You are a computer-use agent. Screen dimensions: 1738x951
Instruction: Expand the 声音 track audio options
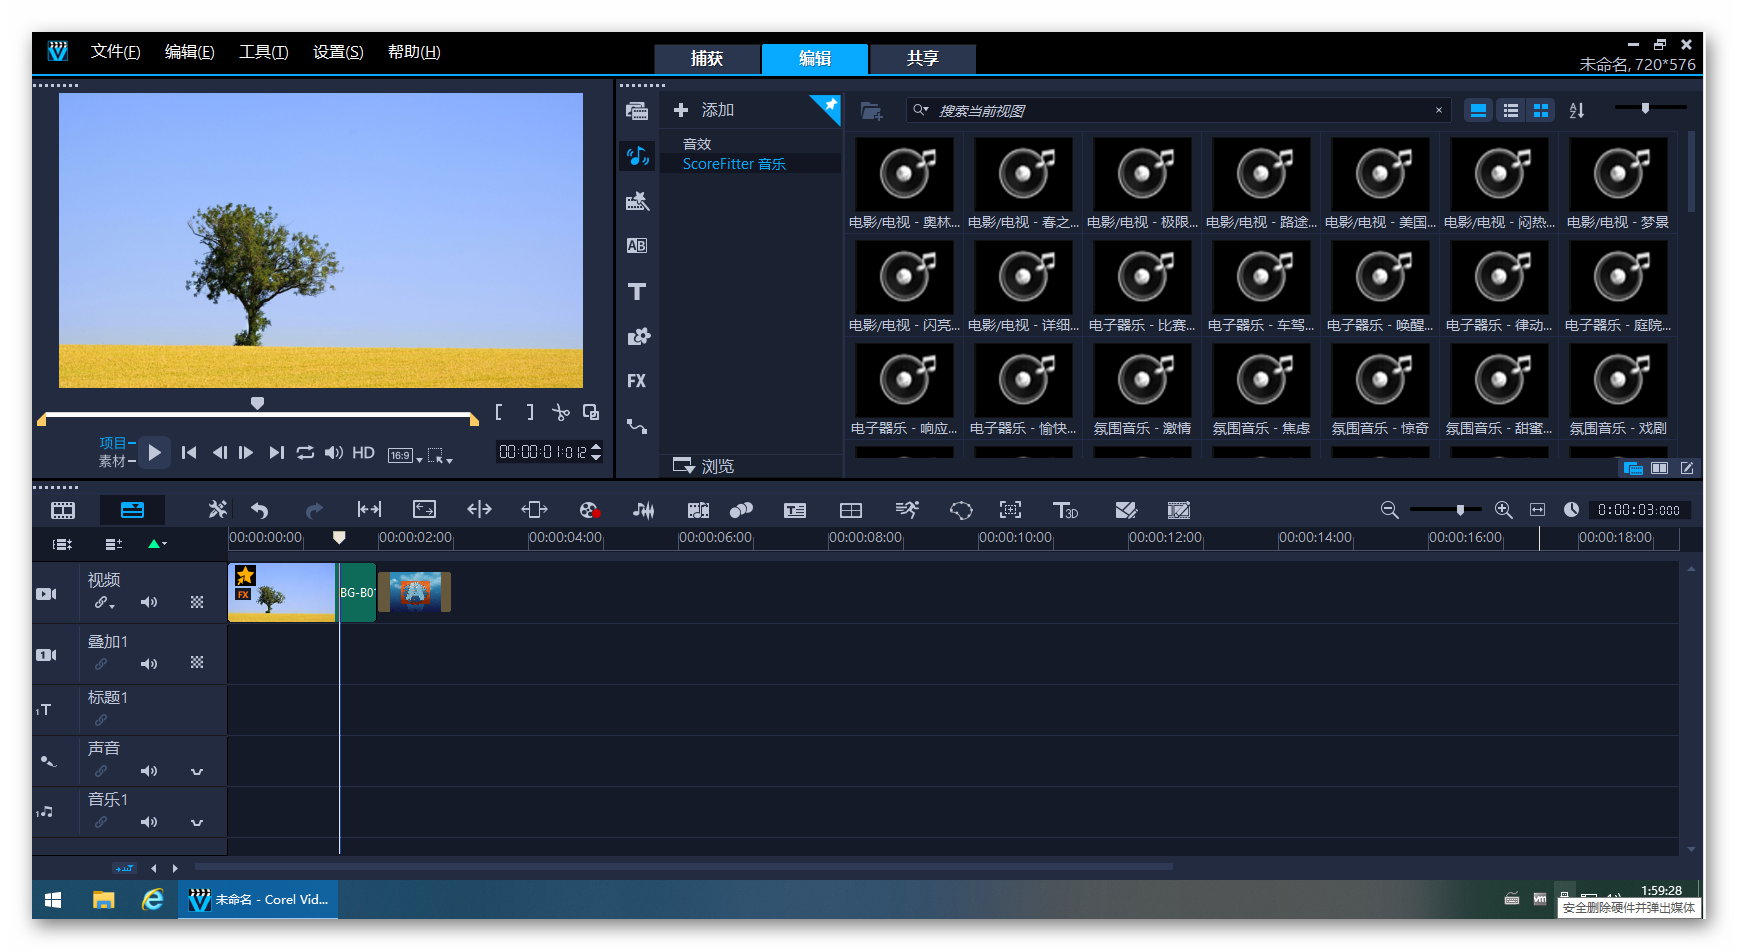coord(197,772)
